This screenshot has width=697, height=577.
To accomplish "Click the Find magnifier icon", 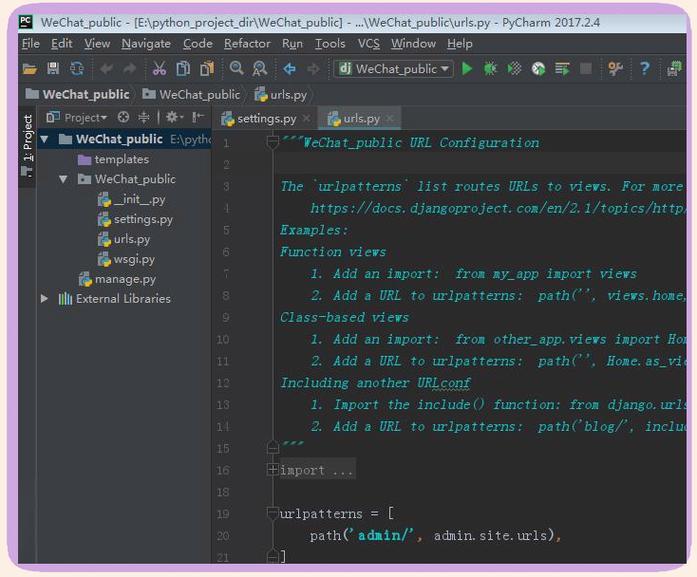I will tap(236, 68).
